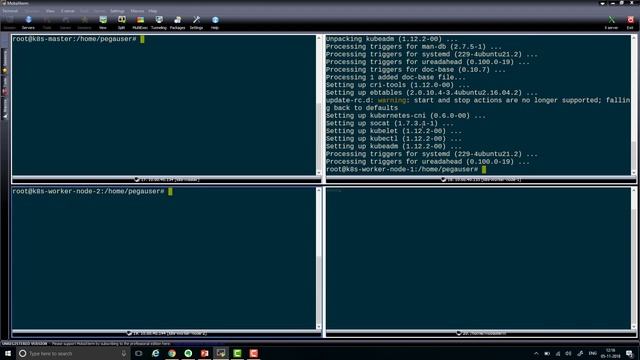Click scroll-up arrow of worker-node-2 pane

tap(319, 190)
